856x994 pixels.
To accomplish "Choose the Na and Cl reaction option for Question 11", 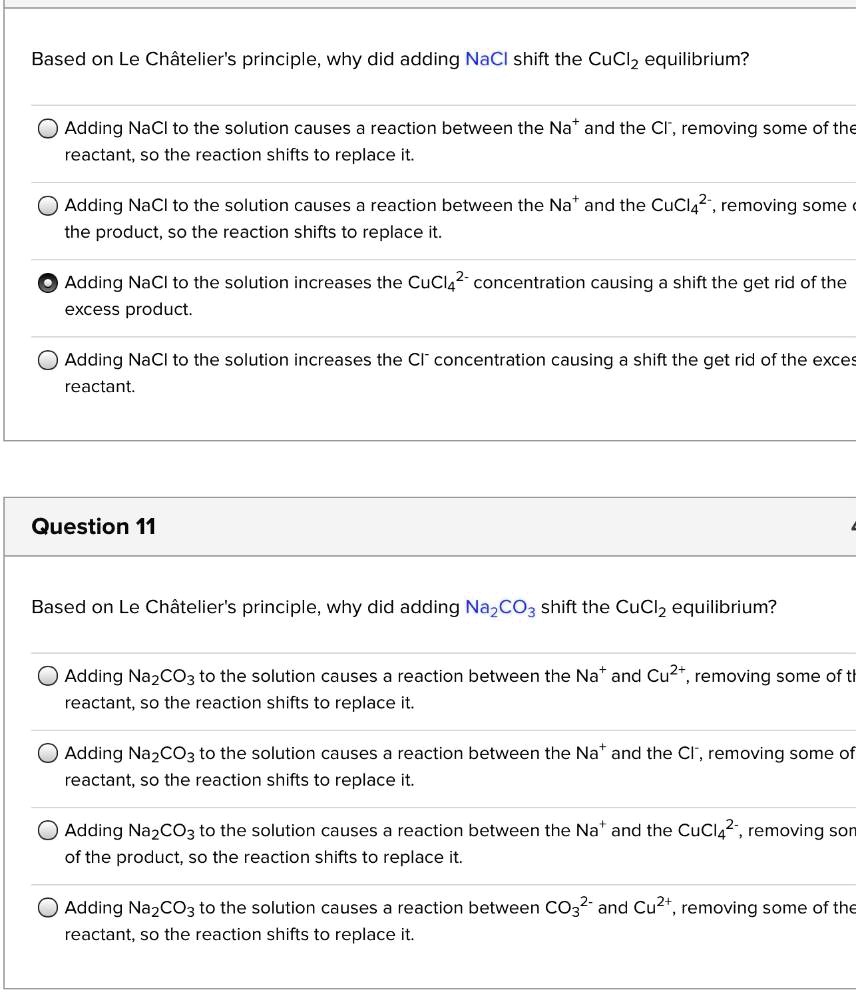I will (x=47, y=753).
